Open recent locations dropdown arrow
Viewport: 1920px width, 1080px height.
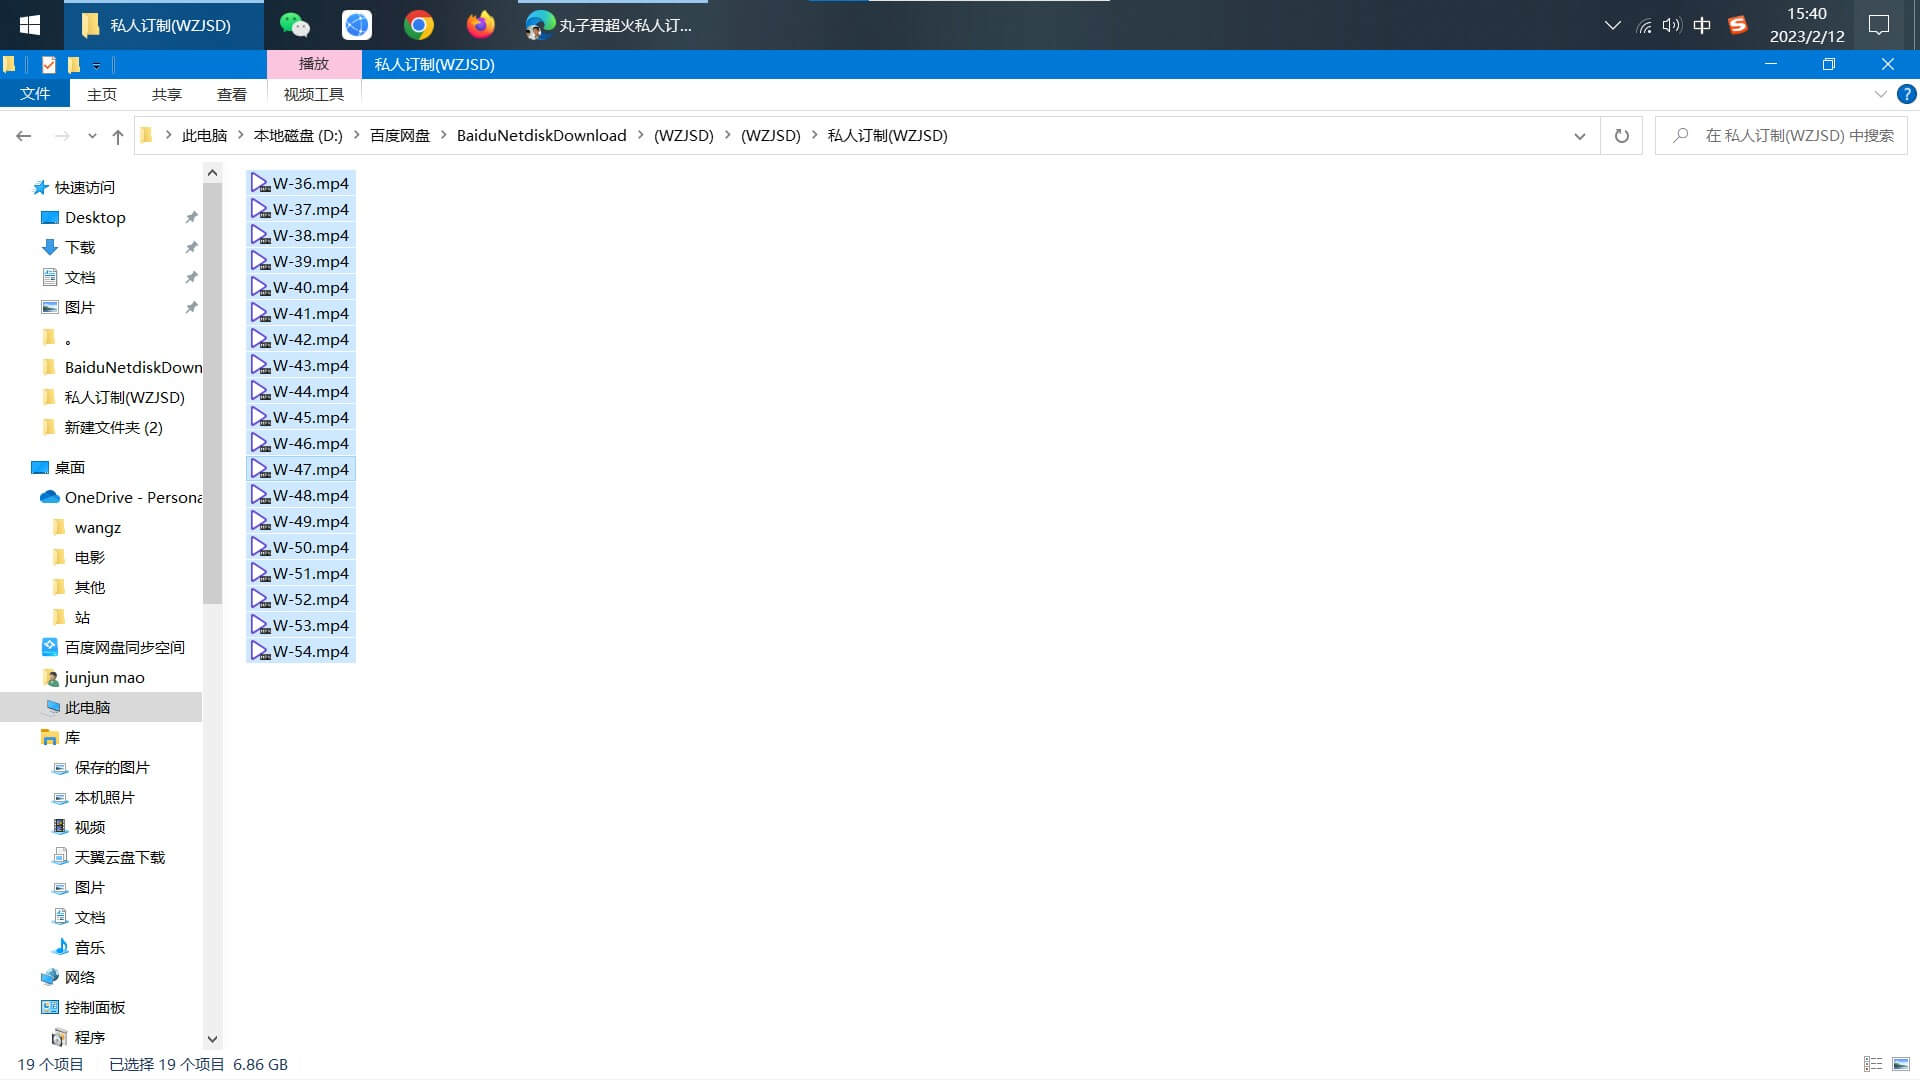pos(92,136)
